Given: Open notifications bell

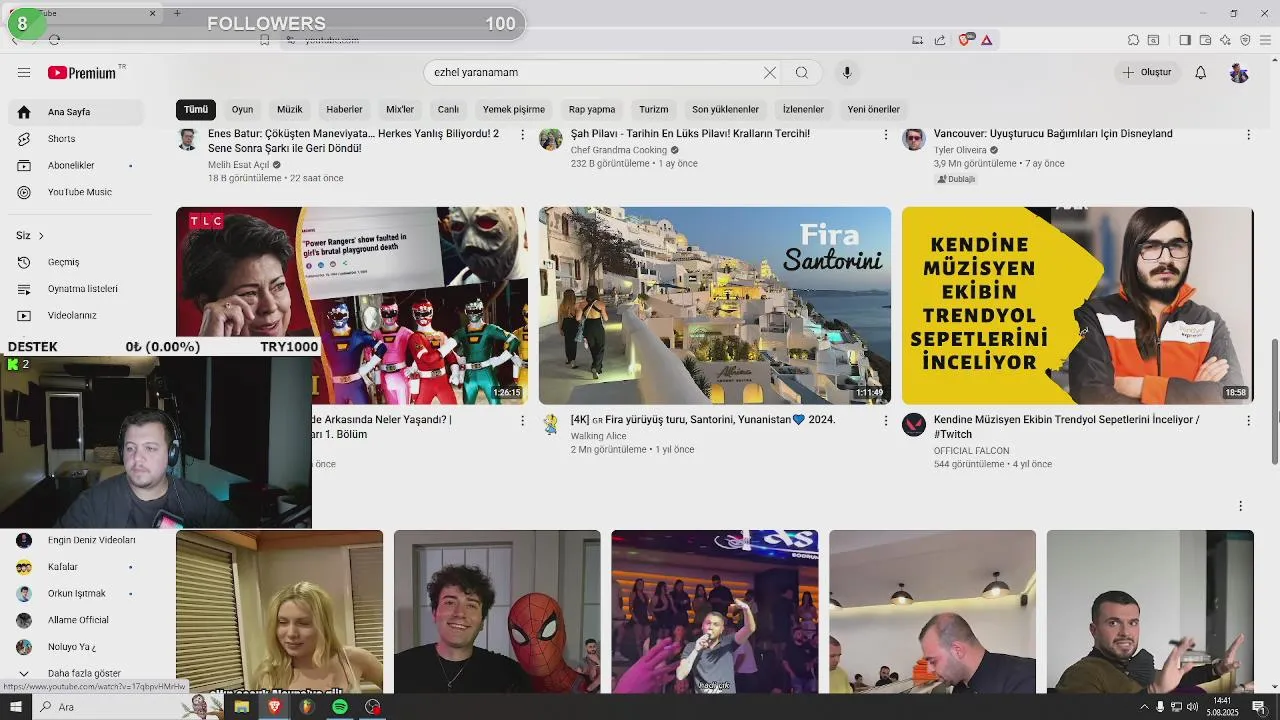Looking at the screenshot, I should point(1201,72).
